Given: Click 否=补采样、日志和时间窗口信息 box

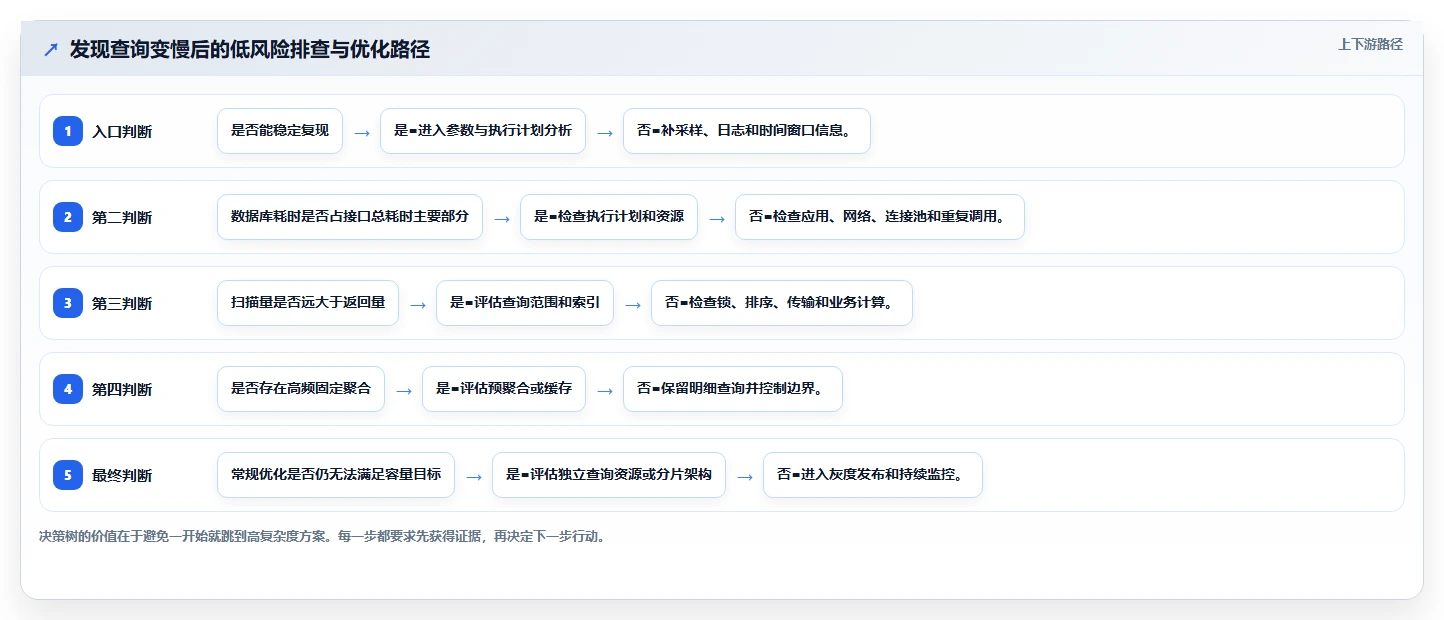Looking at the screenshot, I should coord(747,131).
